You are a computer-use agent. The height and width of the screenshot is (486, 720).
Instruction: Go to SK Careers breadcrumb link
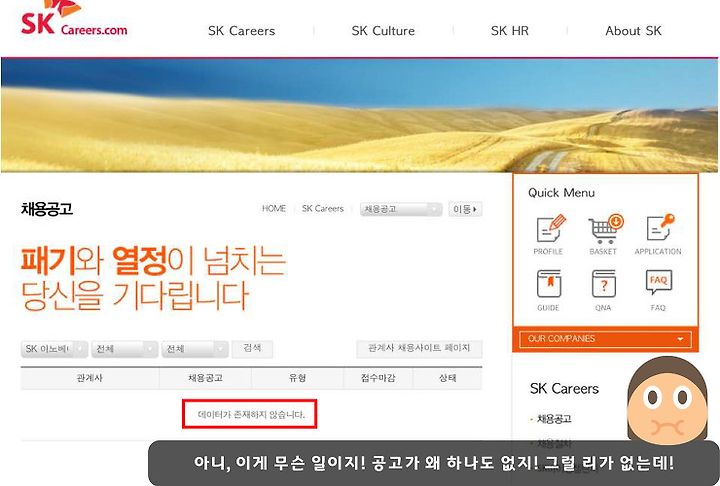point(323,209)
